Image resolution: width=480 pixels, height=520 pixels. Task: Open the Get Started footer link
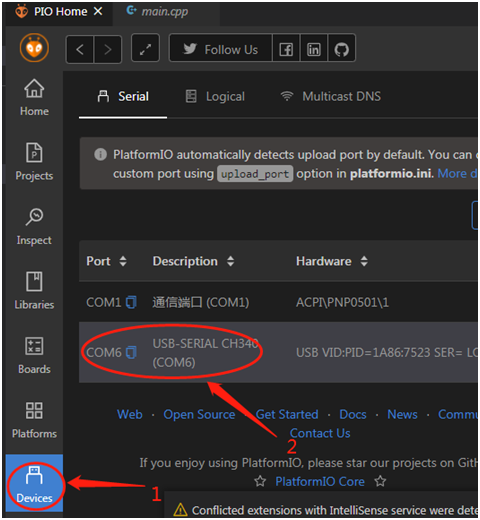coord(287,414)
